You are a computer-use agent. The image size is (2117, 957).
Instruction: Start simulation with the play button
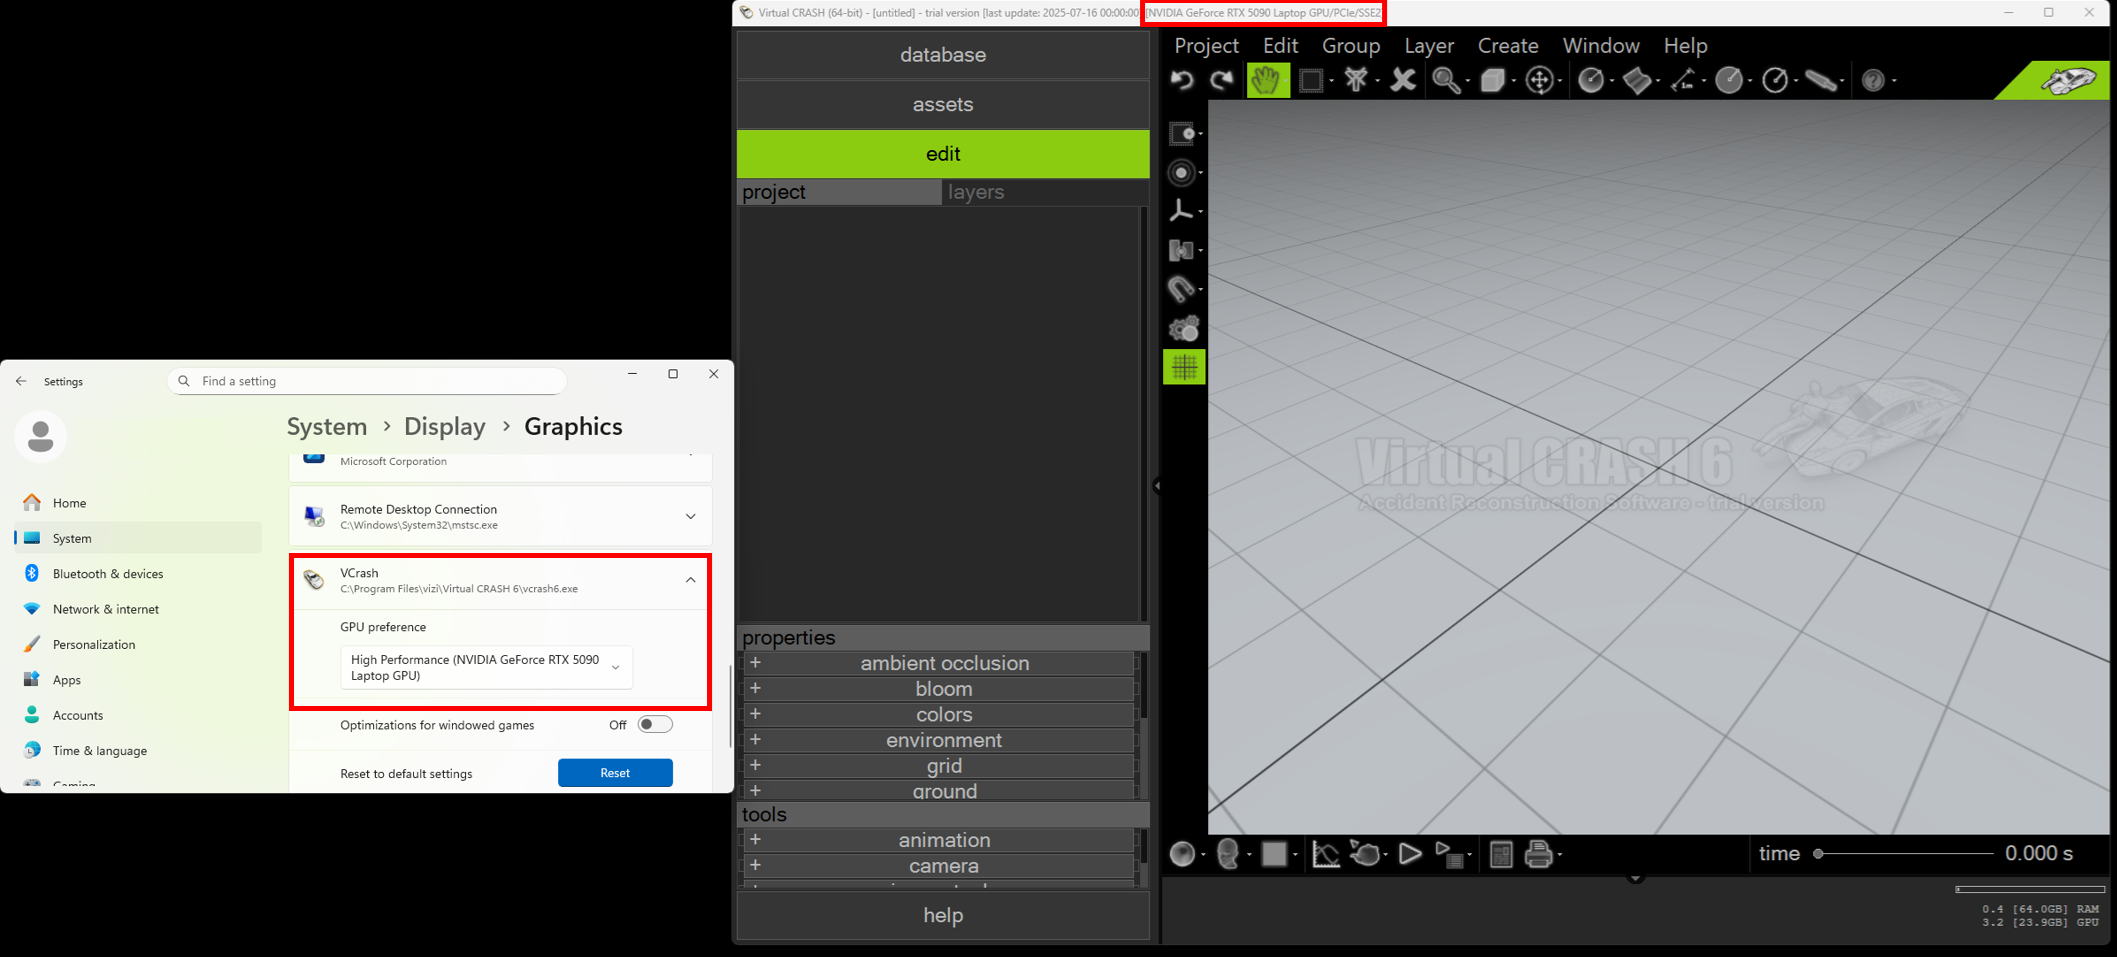[x=1410, y=854]
